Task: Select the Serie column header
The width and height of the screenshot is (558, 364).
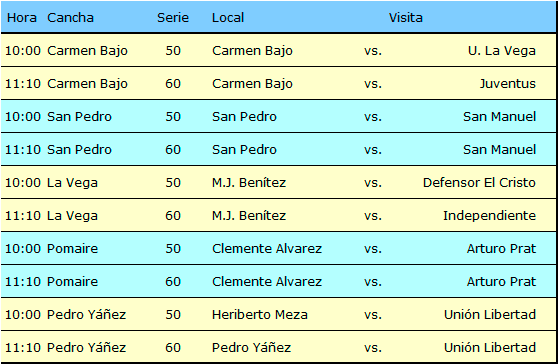Action: click(173, 17)
